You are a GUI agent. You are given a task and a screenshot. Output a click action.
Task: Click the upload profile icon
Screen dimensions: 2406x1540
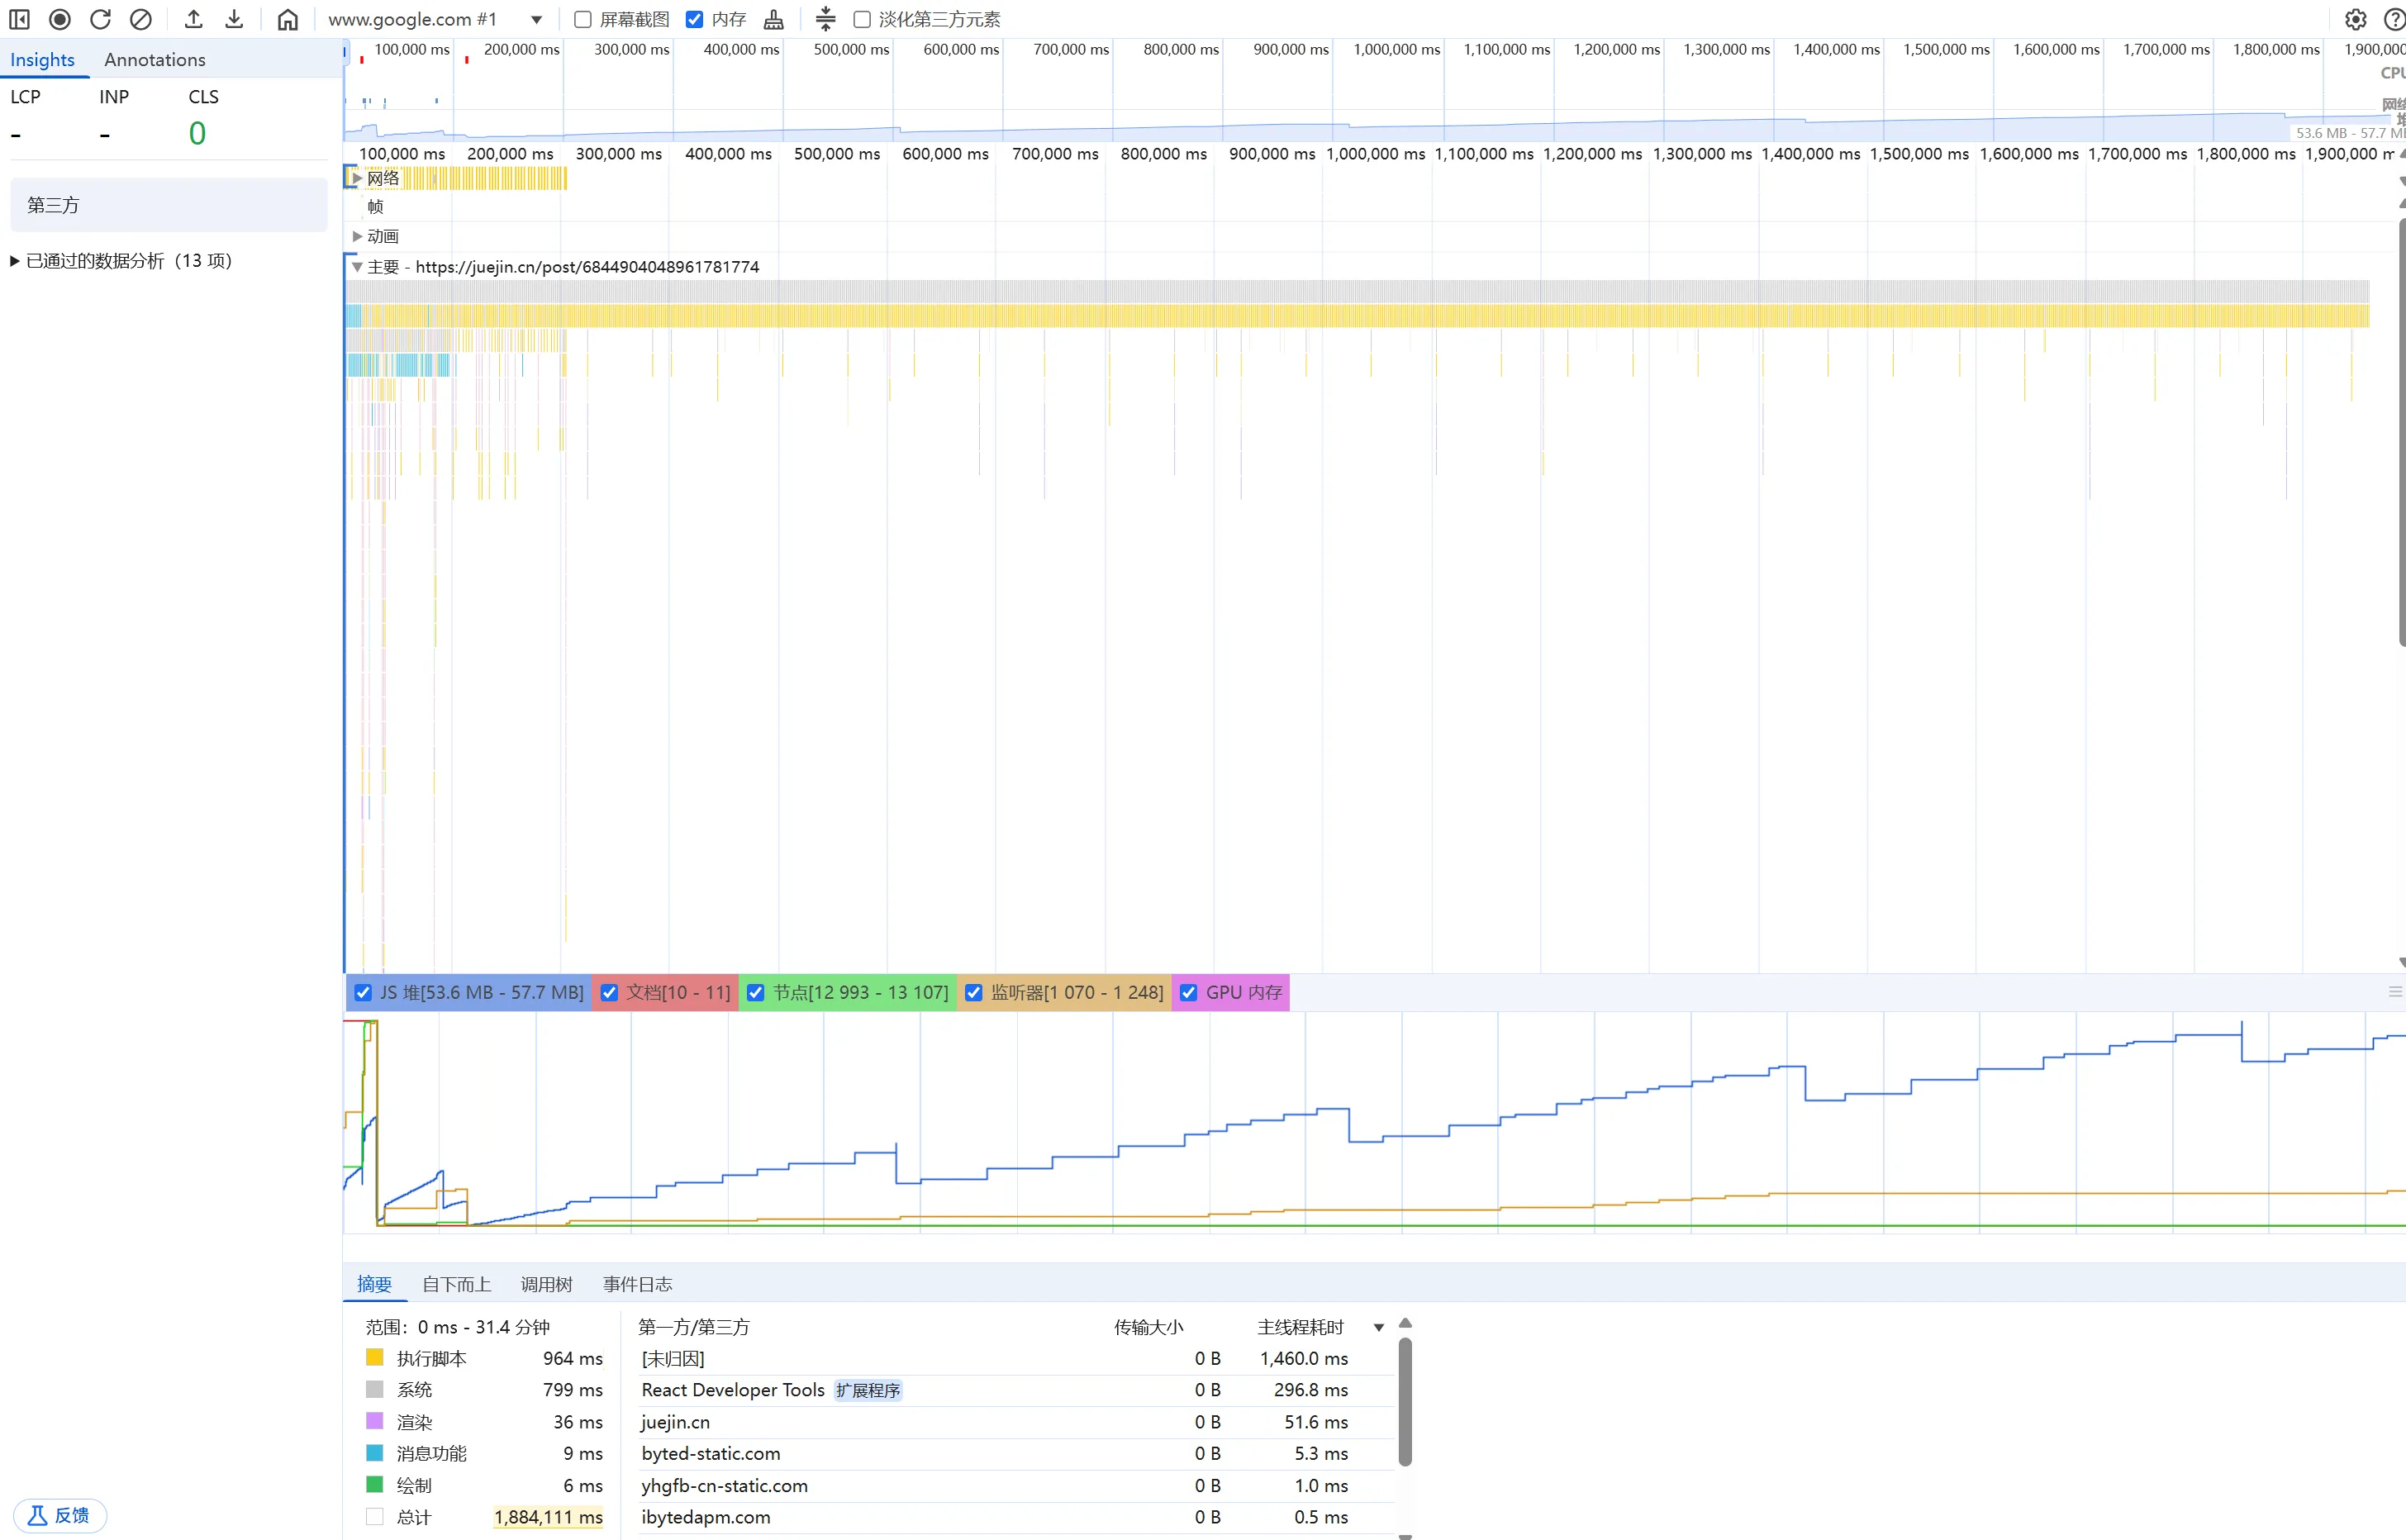pos(194,19)
